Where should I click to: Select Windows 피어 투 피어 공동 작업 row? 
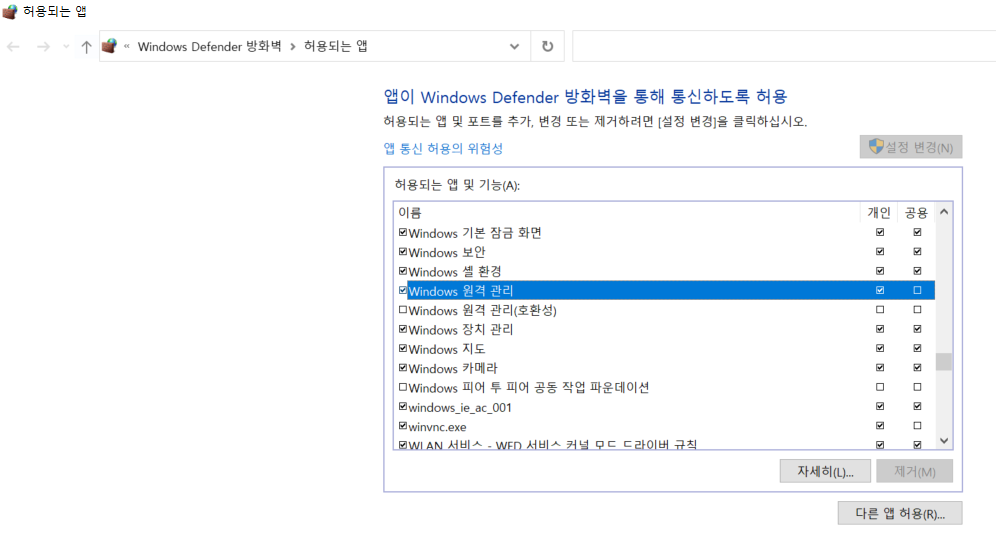coord(664,387)
